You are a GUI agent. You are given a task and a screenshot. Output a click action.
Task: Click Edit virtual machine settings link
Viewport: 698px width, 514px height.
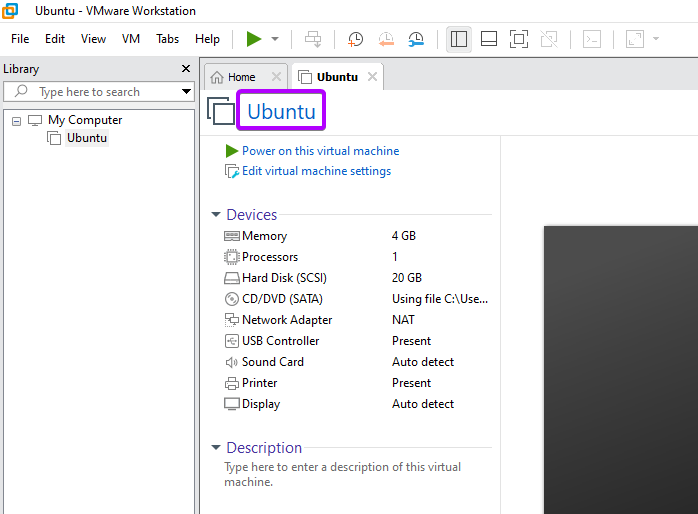(317, 171)
